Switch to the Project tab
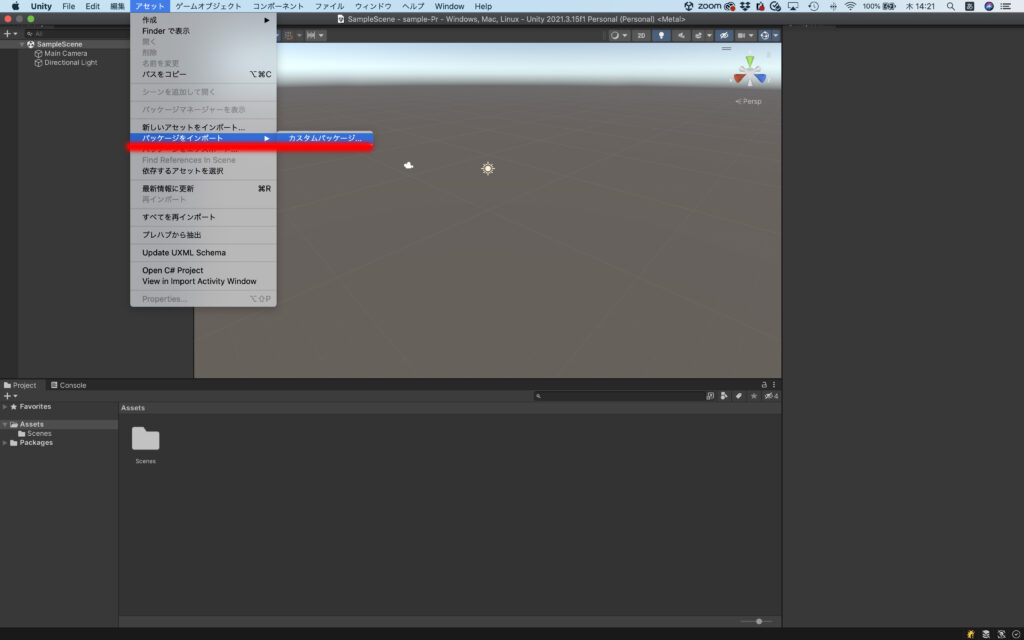Image resolution: width=1024 pixels, height=640 pixels. tap(20, 385)
